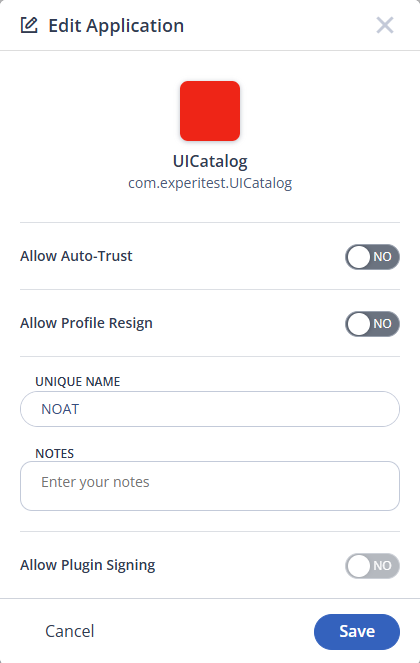420x663 pixels.
Task: Click the Allow Plugin Signing label
Action: pos(88,565)
